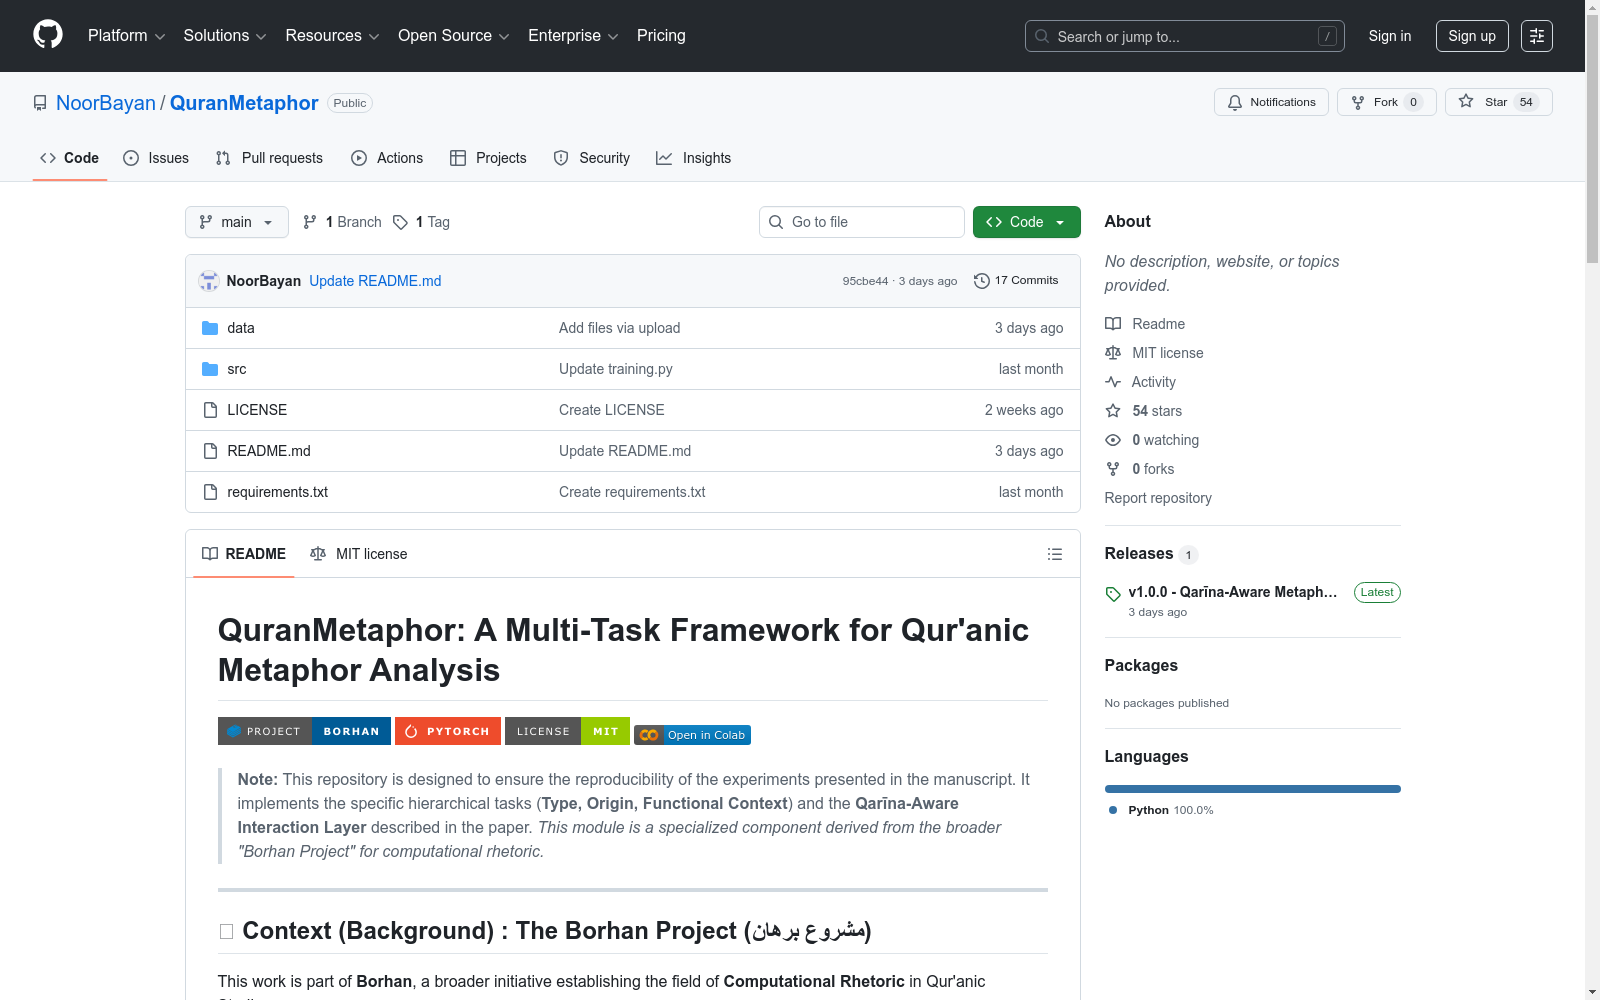Click the Project Borhan badge

tap(304, 731)
